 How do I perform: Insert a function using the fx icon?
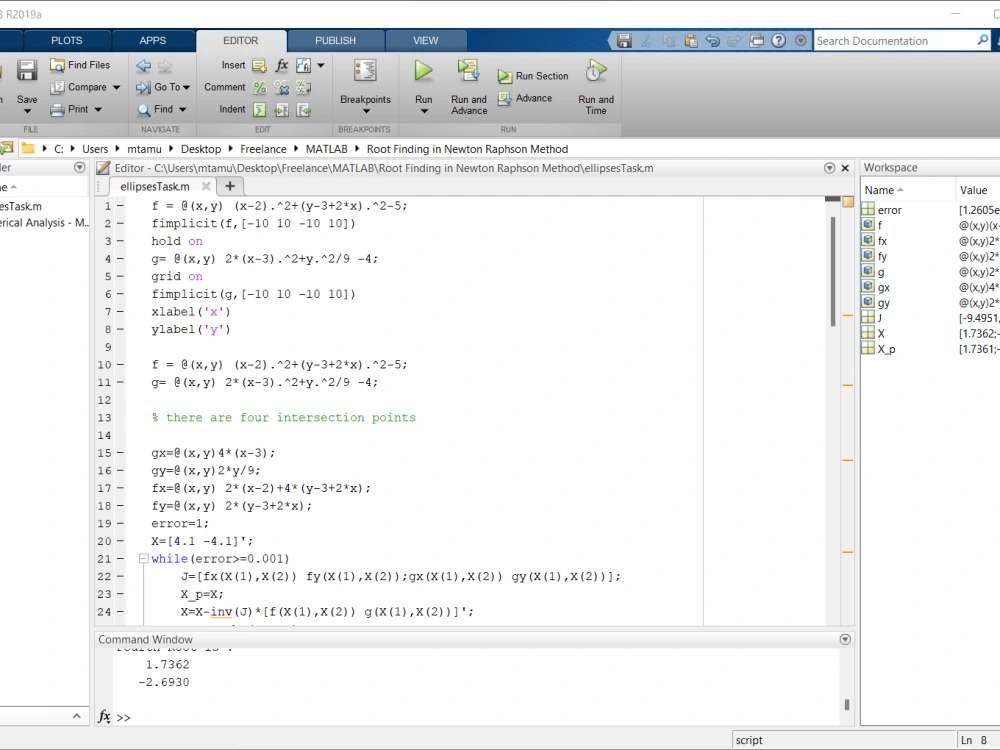click(281, 65)
